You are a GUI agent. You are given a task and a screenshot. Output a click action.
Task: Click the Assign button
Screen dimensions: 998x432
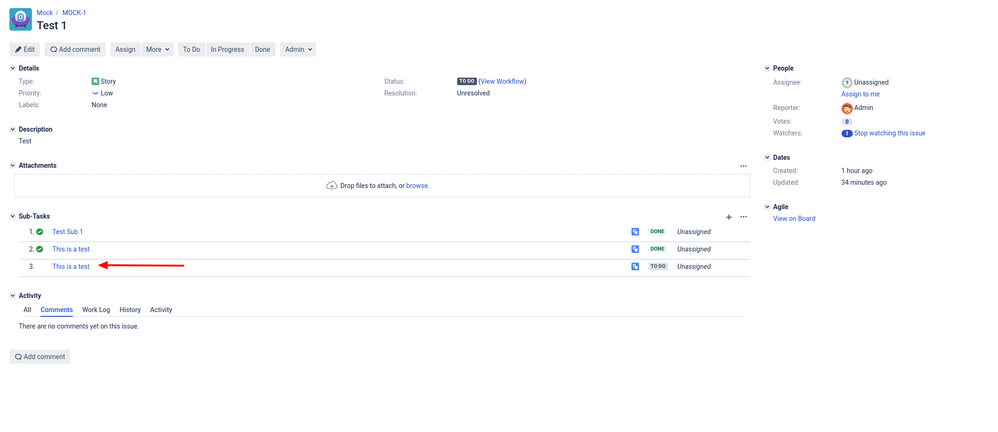click(125, 50)
